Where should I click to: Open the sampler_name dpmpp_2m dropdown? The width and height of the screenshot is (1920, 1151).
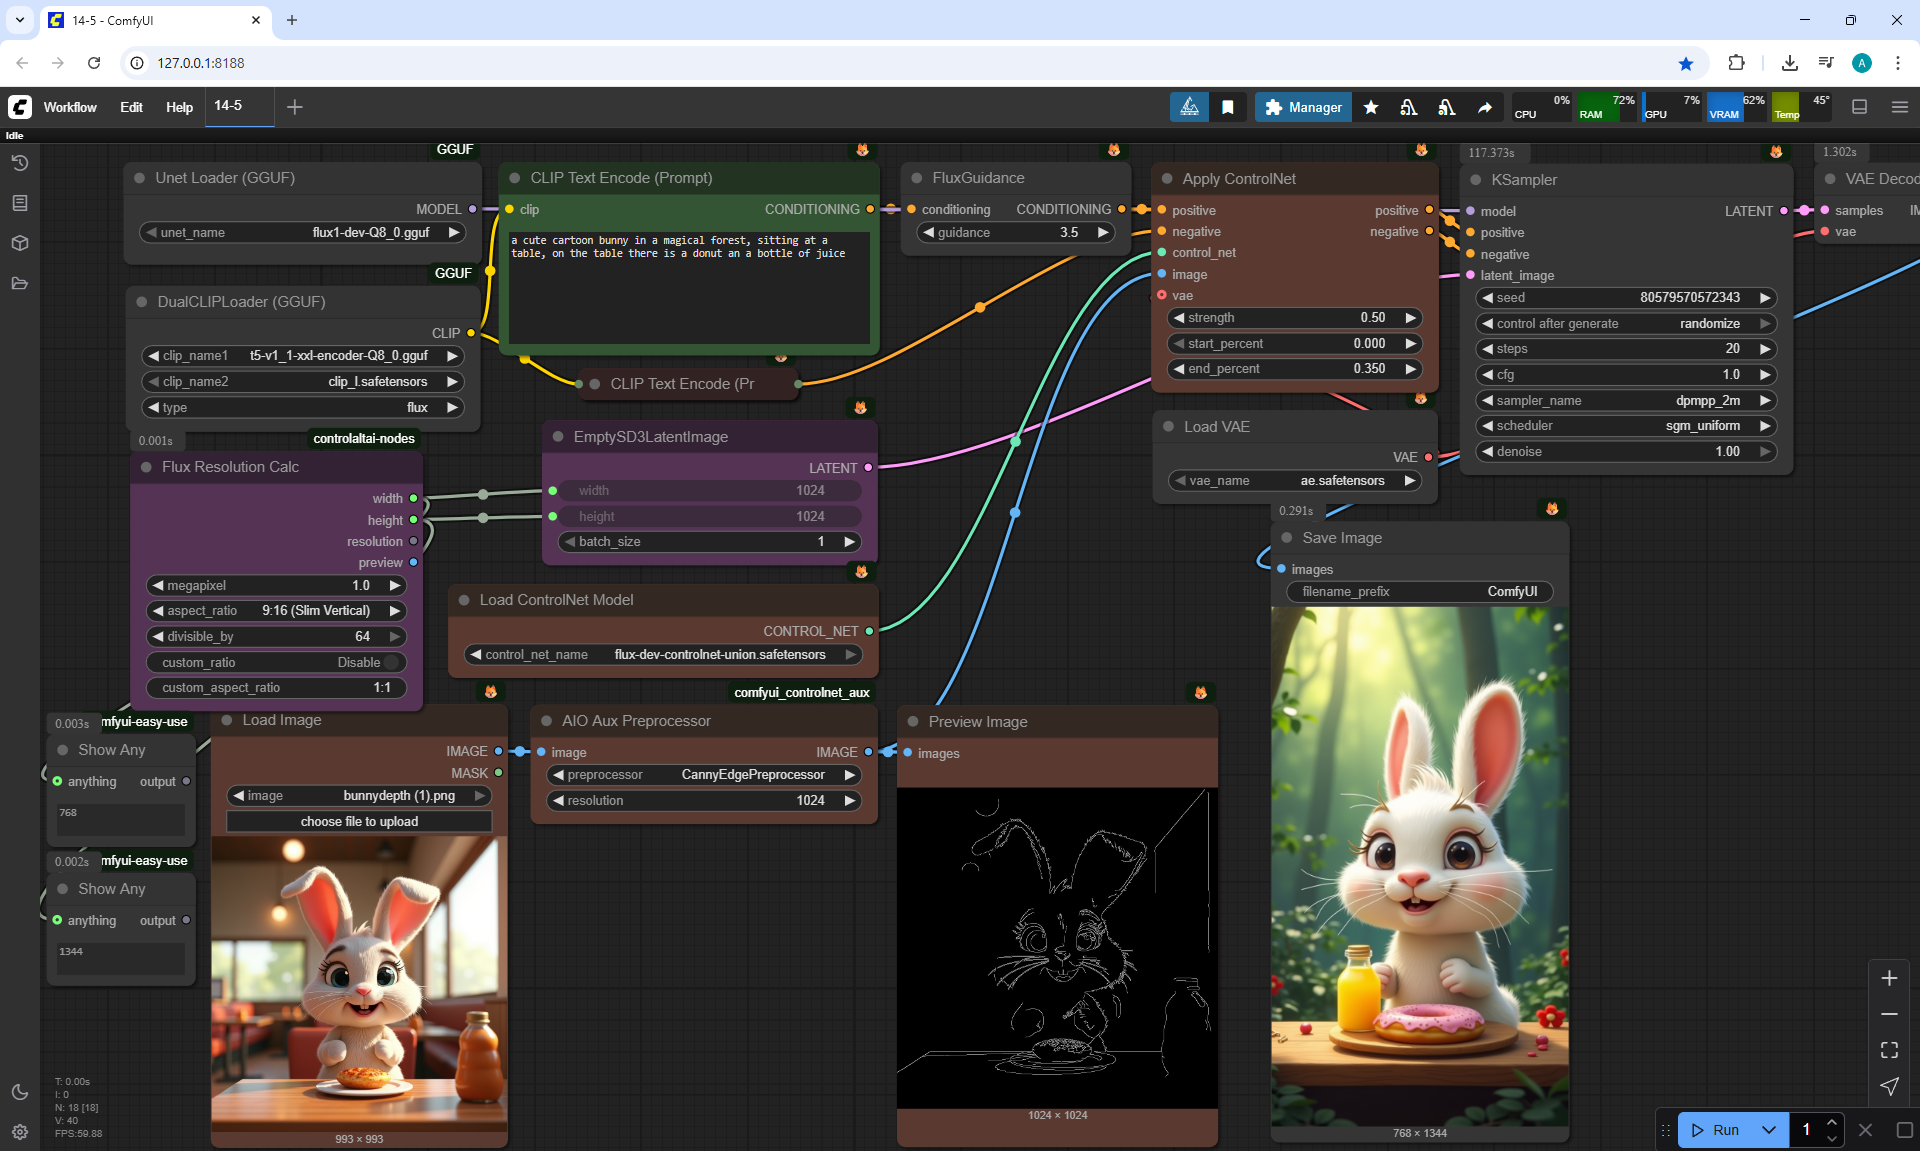(1626, 400)
